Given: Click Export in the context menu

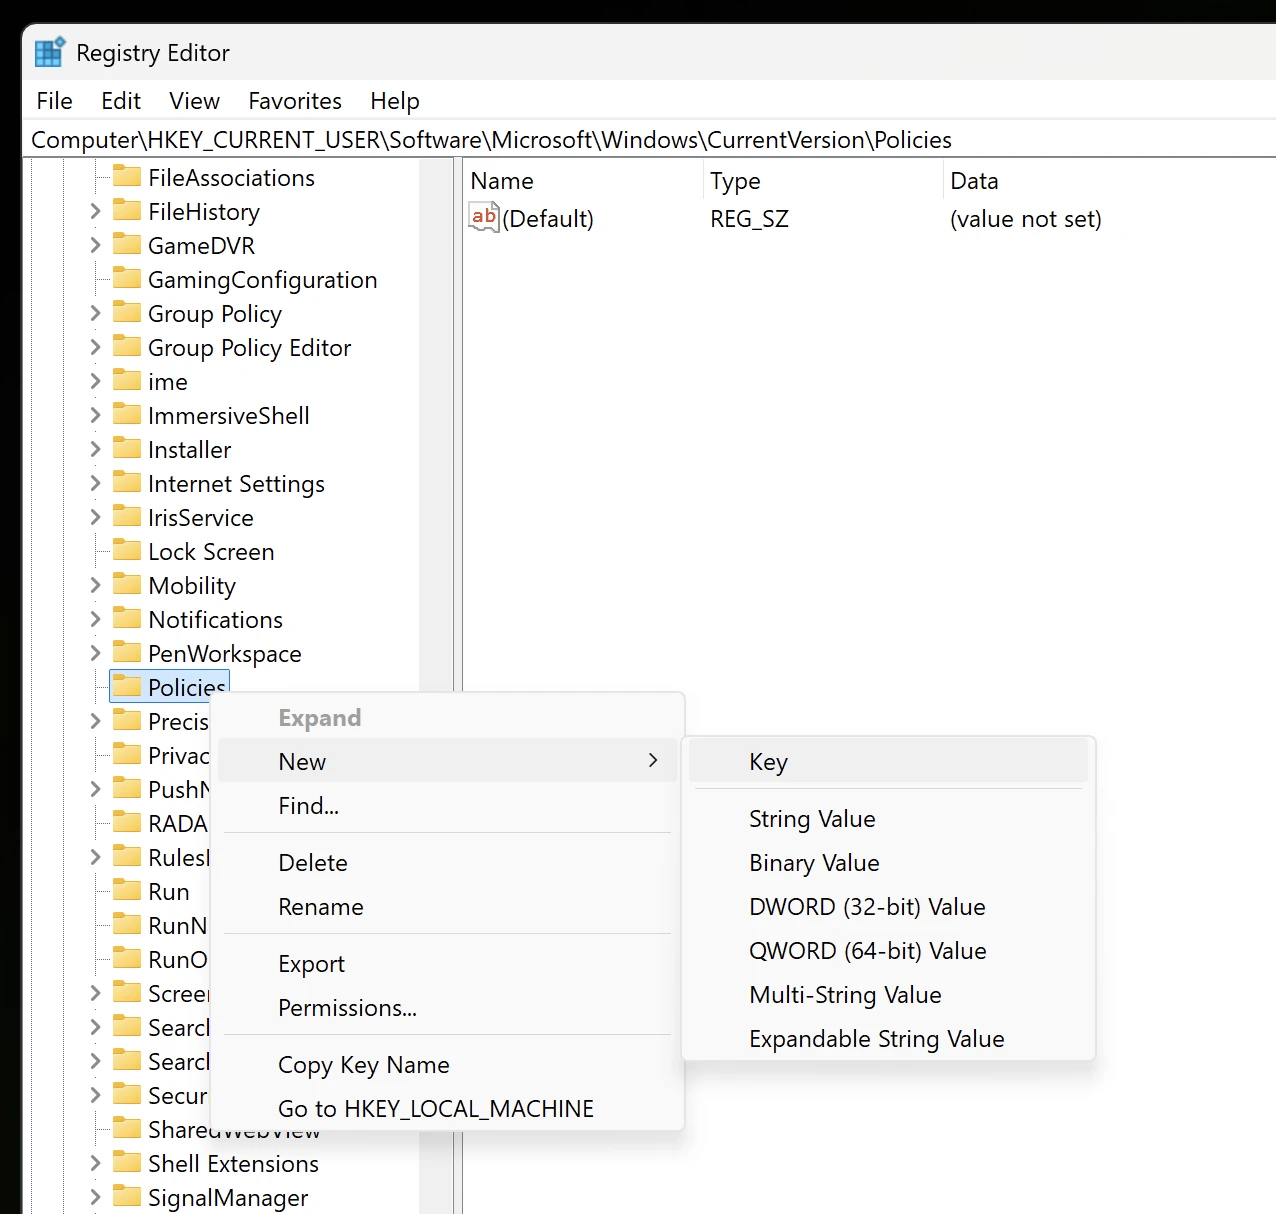Looking at the screenshot, I should 311,964.
